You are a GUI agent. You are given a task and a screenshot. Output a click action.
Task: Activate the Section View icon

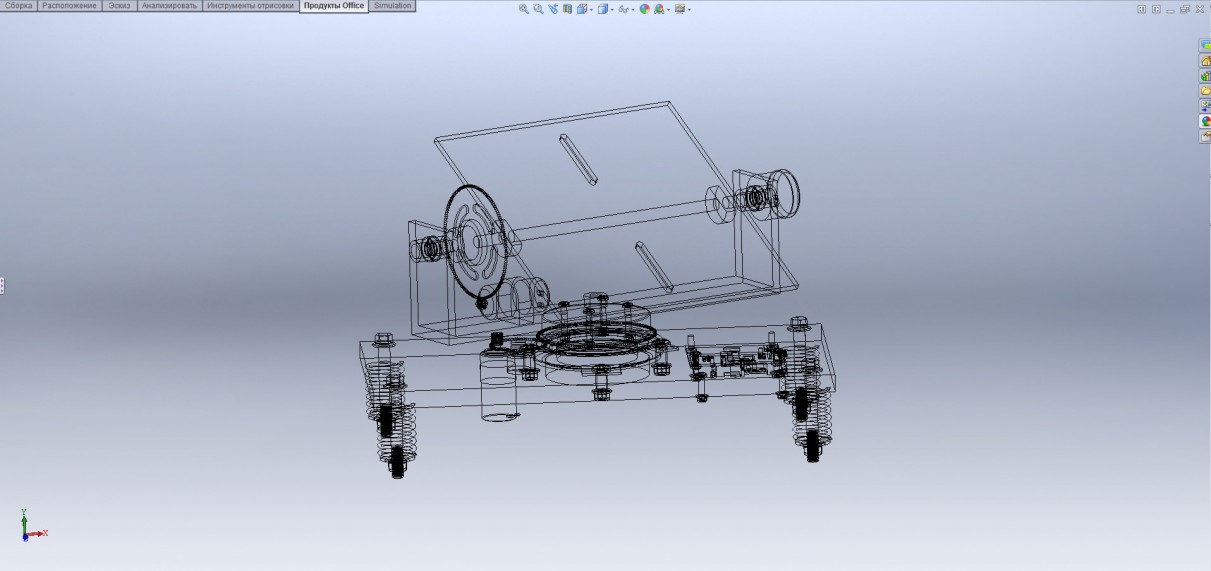pos(567,9)
